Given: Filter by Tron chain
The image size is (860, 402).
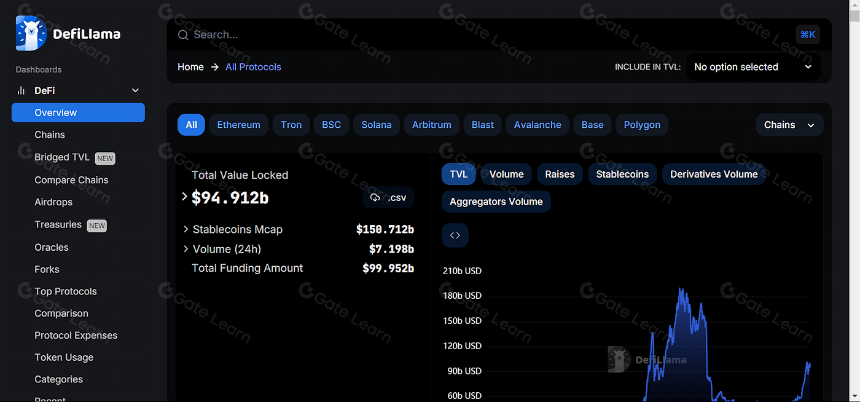Looking at the screenshot, I should coord(291,125).
